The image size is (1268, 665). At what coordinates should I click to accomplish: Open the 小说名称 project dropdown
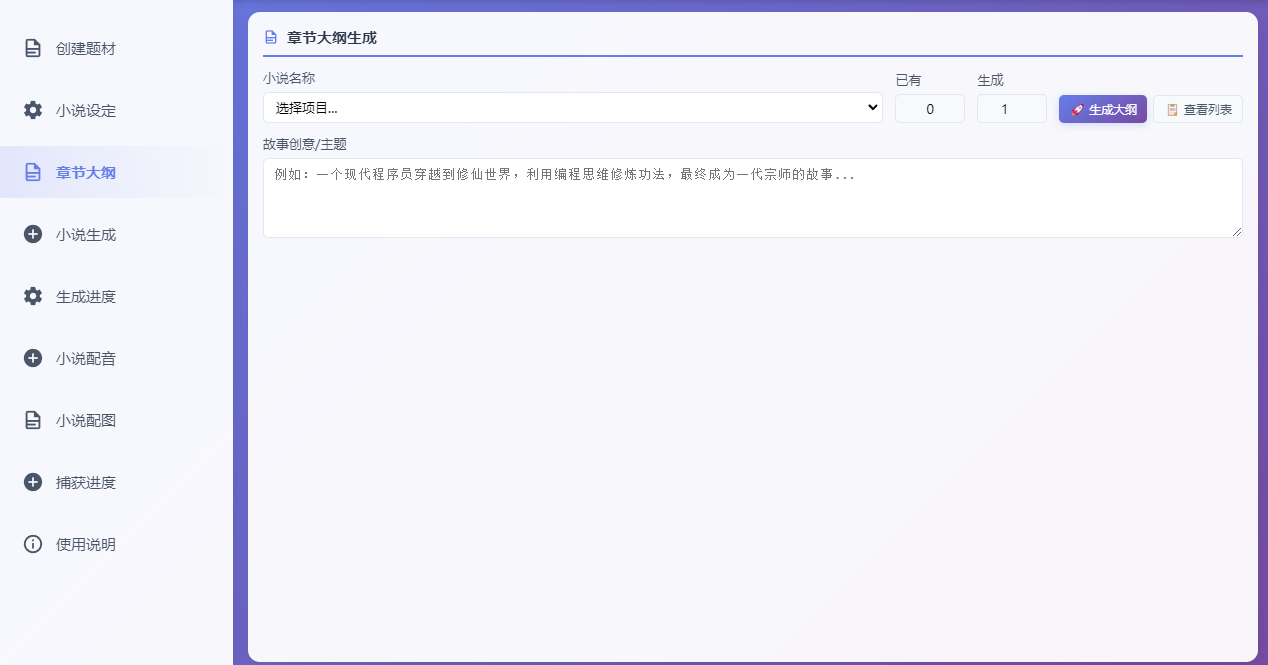[572, 108]
